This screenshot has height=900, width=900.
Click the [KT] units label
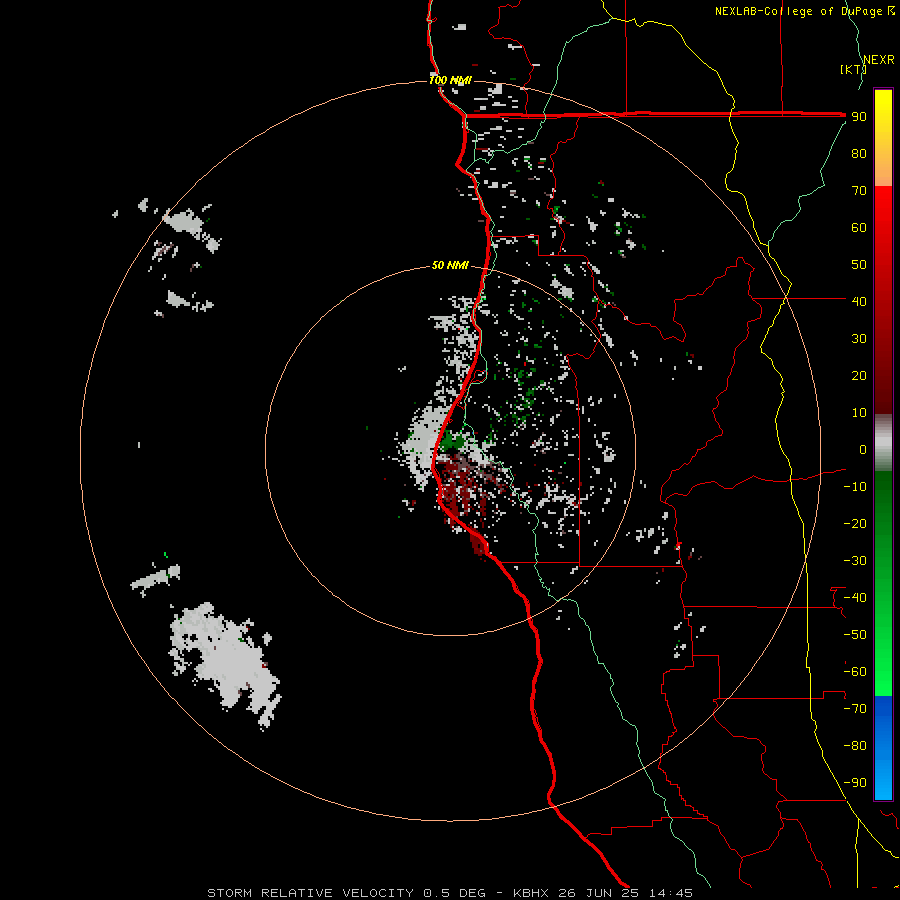tap(853, 69)
